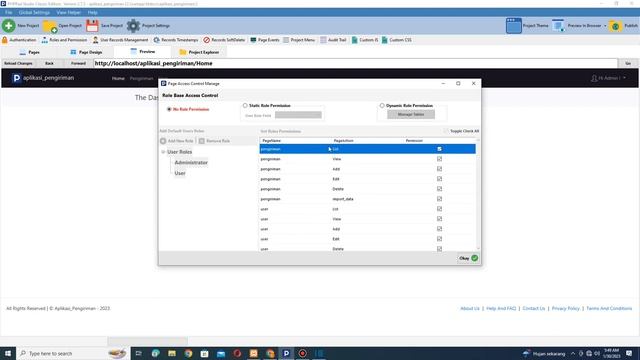Open Custom JS editor
Image resolution: width=640 pixels, height=360 pixels.
click(364, 40)
